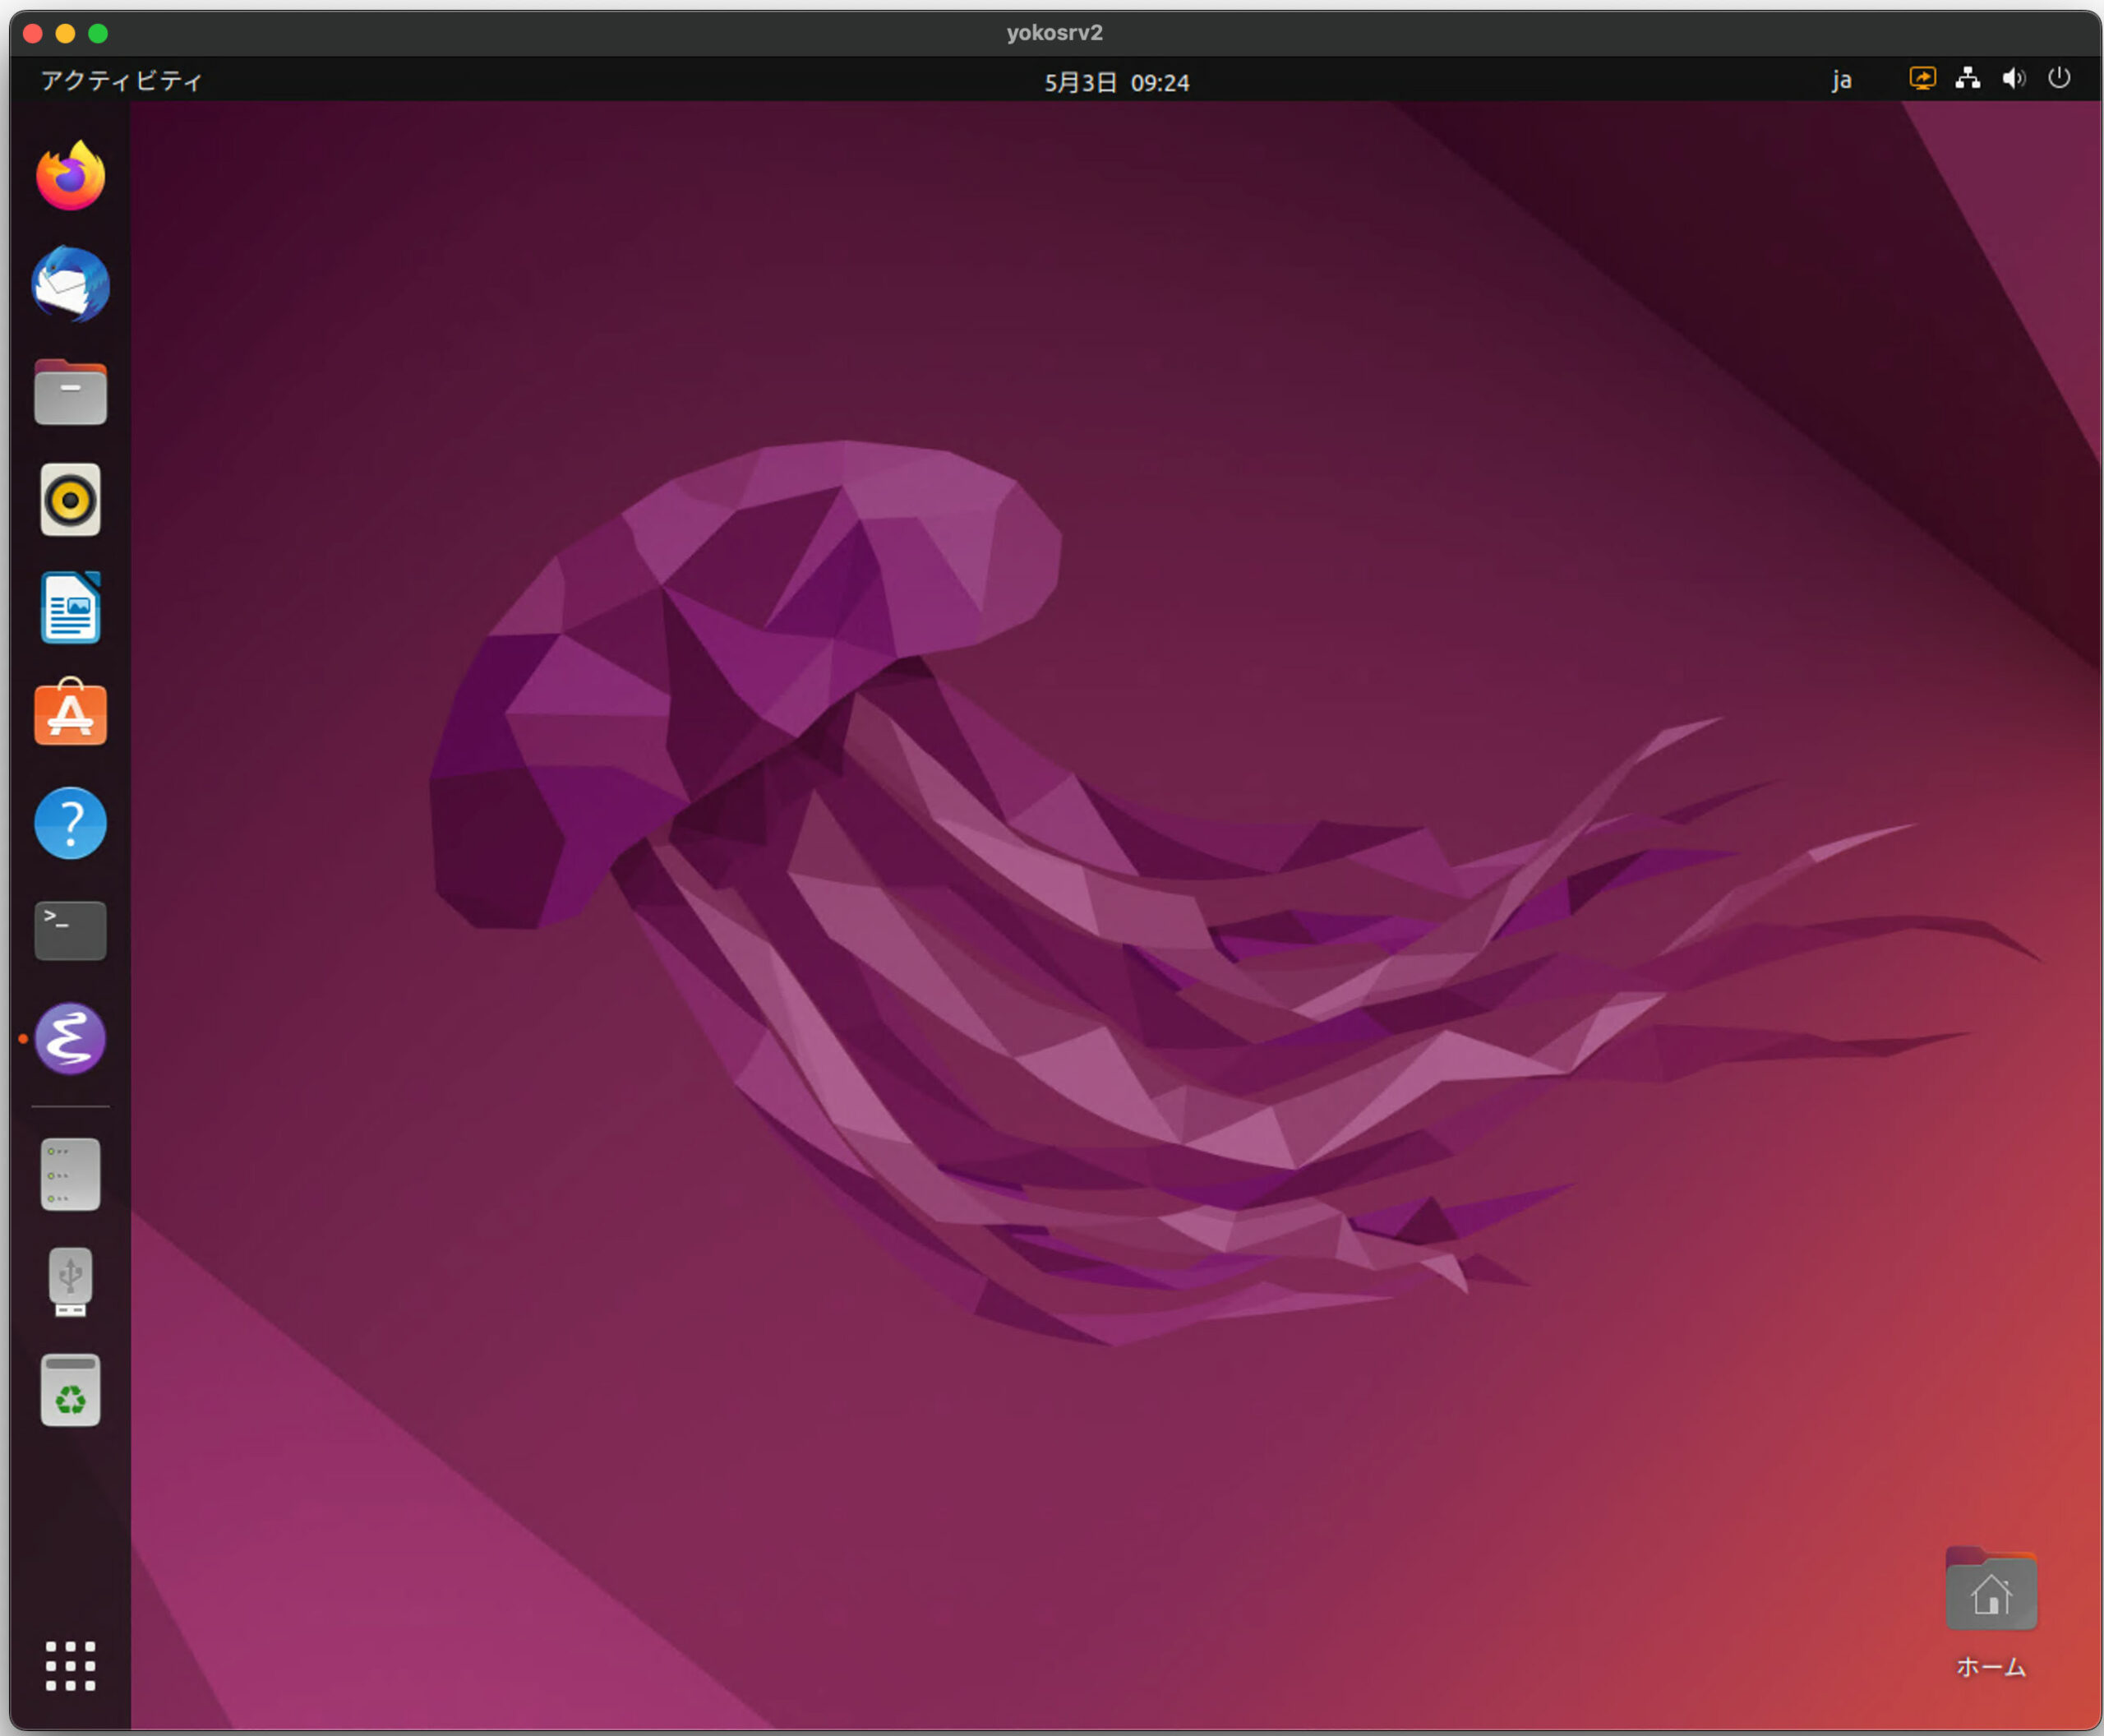The image size is (2104, 1736).
Task: Open Thunderbird mail client
Action: pos(70,284)
